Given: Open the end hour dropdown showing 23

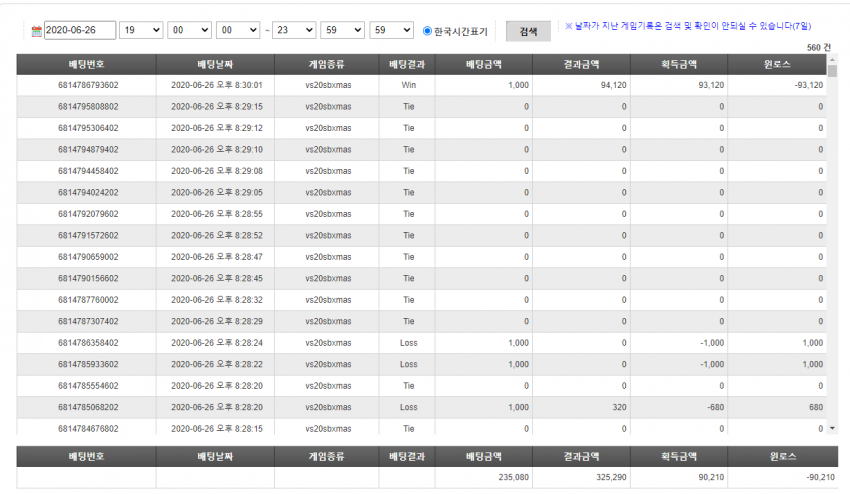Looking at the screenshot, I should (294, 30).
